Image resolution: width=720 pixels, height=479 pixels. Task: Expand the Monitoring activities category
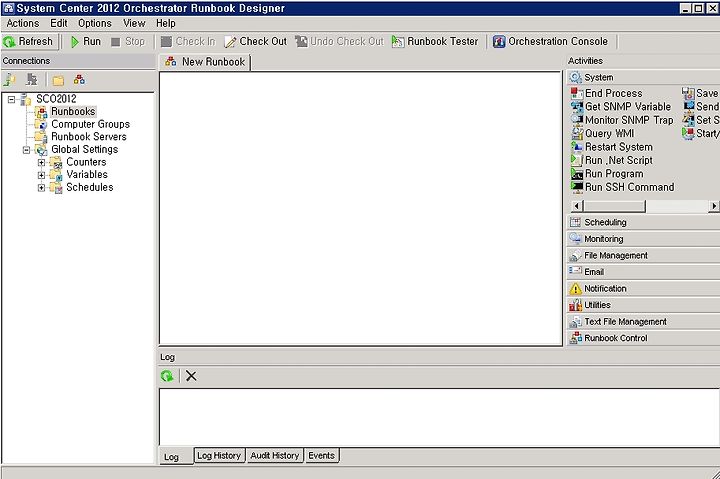click(x=644, y=239)
